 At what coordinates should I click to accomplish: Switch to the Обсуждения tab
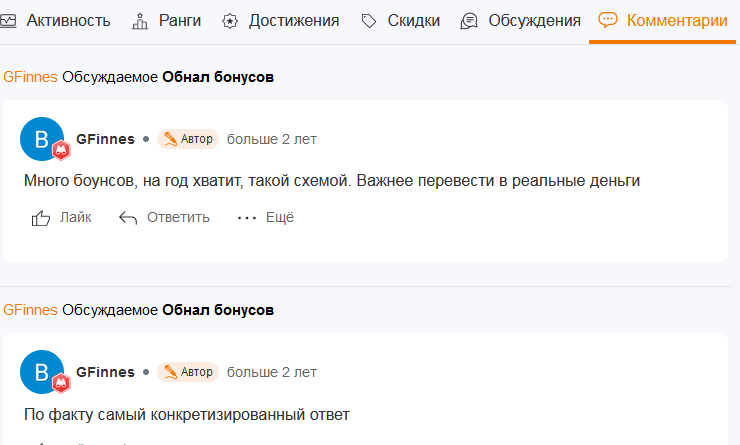coord(520,21)
